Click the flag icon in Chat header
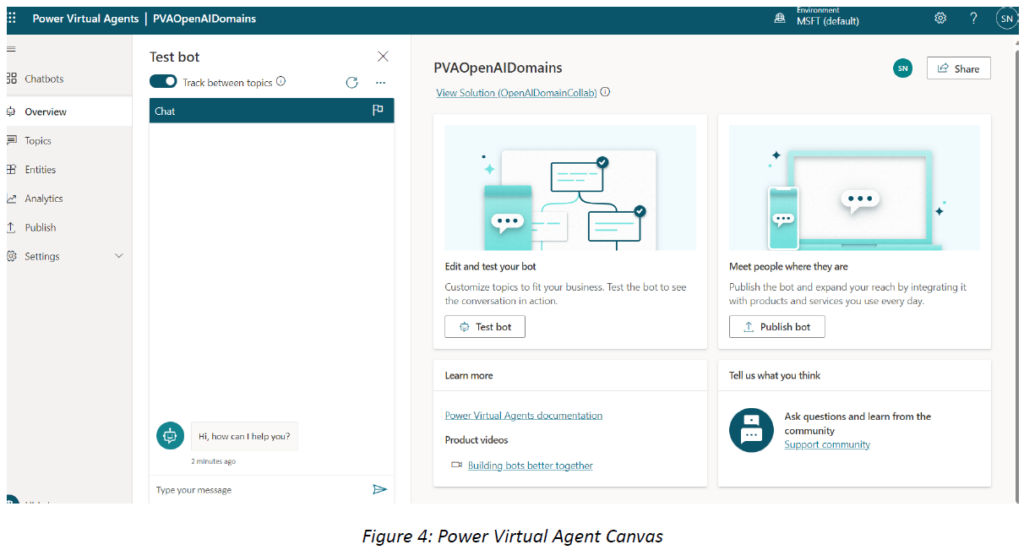1024x550 pixels. coord(377,110)
